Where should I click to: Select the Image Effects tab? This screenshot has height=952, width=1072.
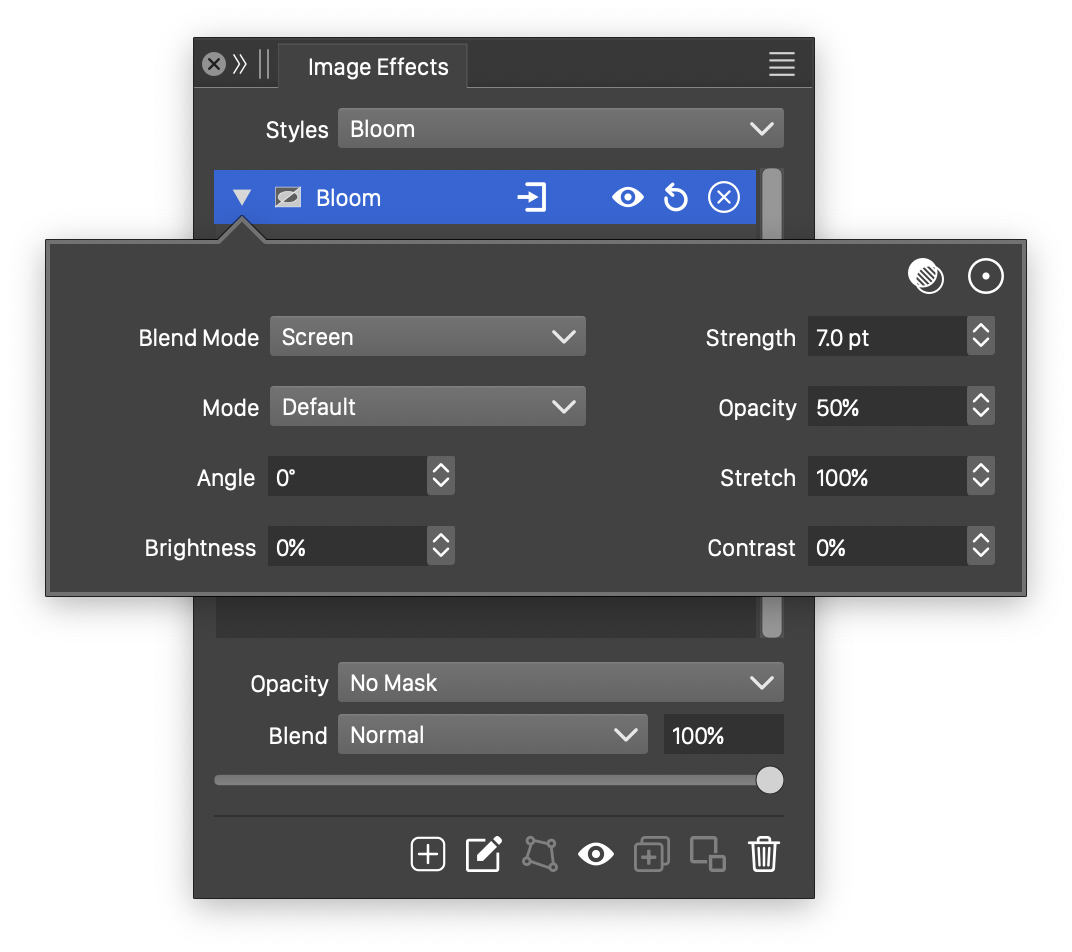point(377,67)
